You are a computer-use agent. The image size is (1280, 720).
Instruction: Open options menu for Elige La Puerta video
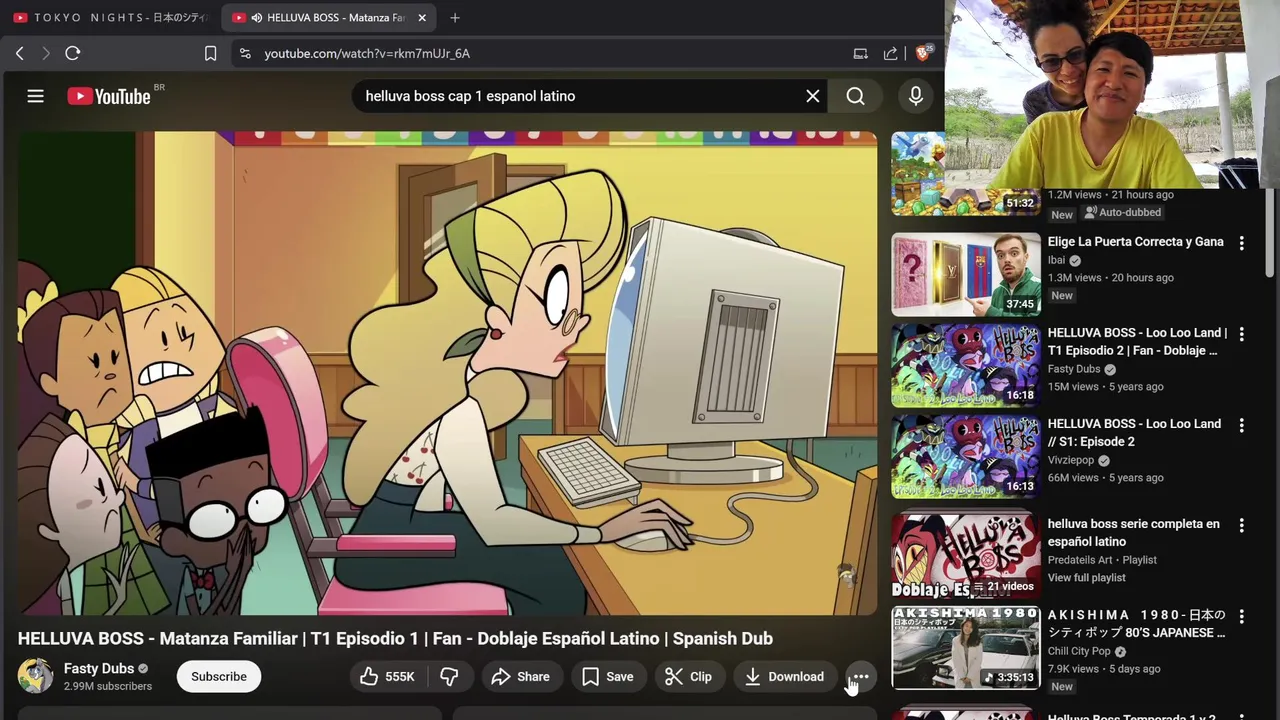1242,243
